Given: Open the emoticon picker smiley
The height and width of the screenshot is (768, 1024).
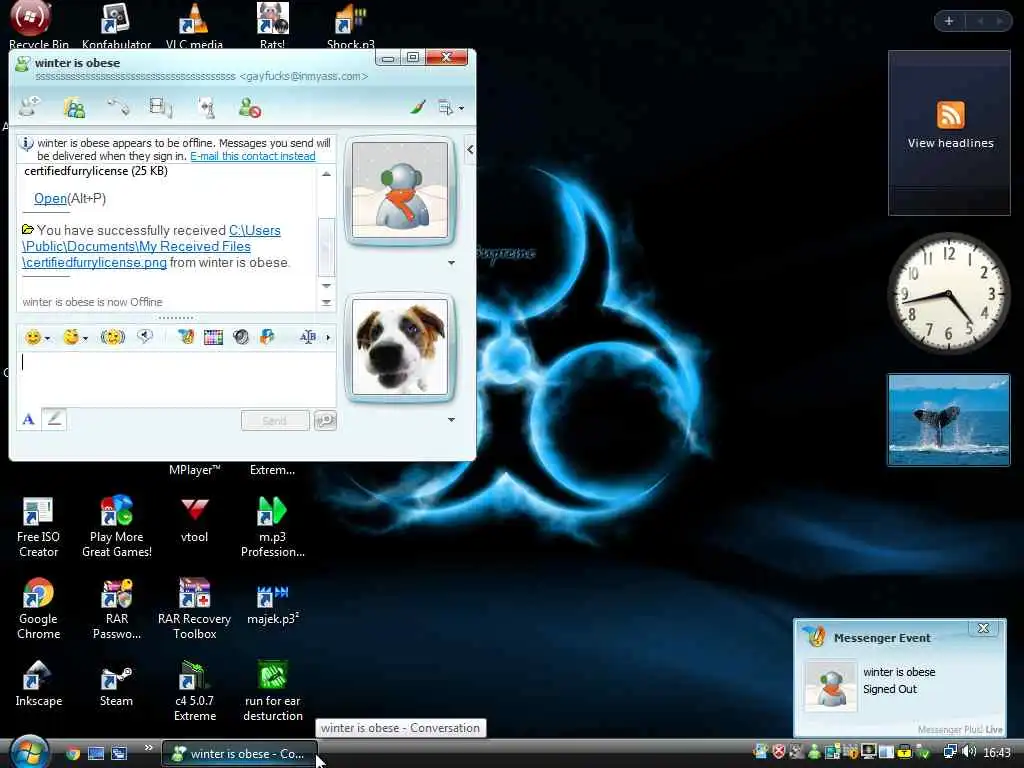Looking at the screenshot, I should coord(32,337).
